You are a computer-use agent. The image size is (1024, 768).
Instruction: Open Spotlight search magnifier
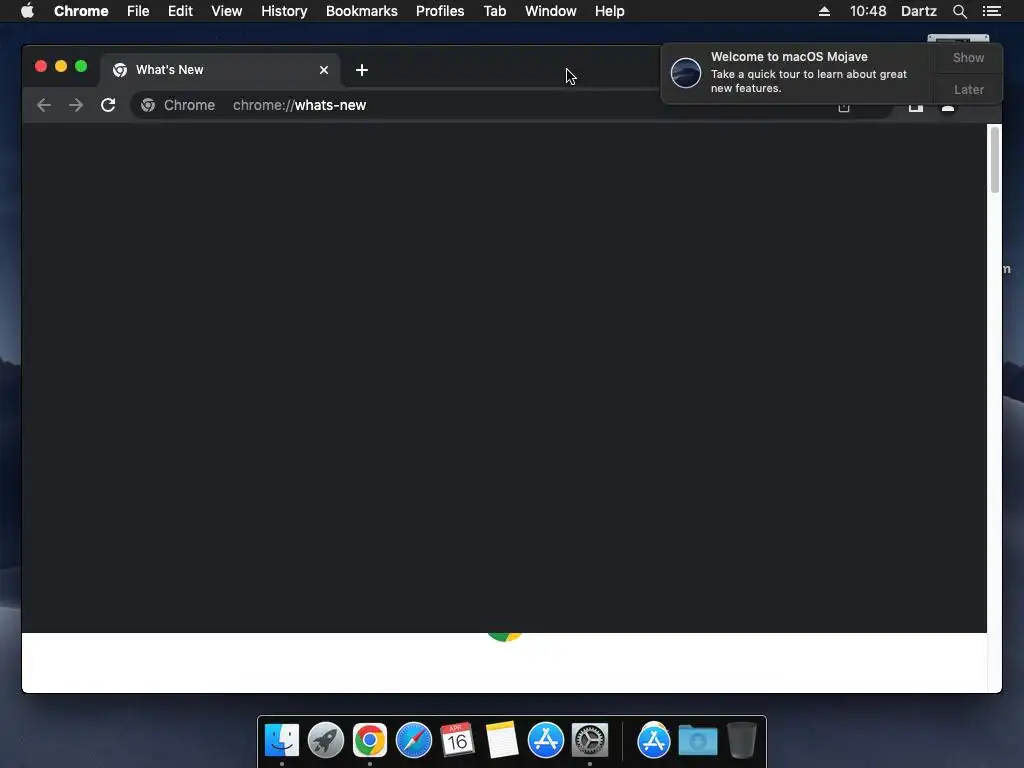click(959, 11)
